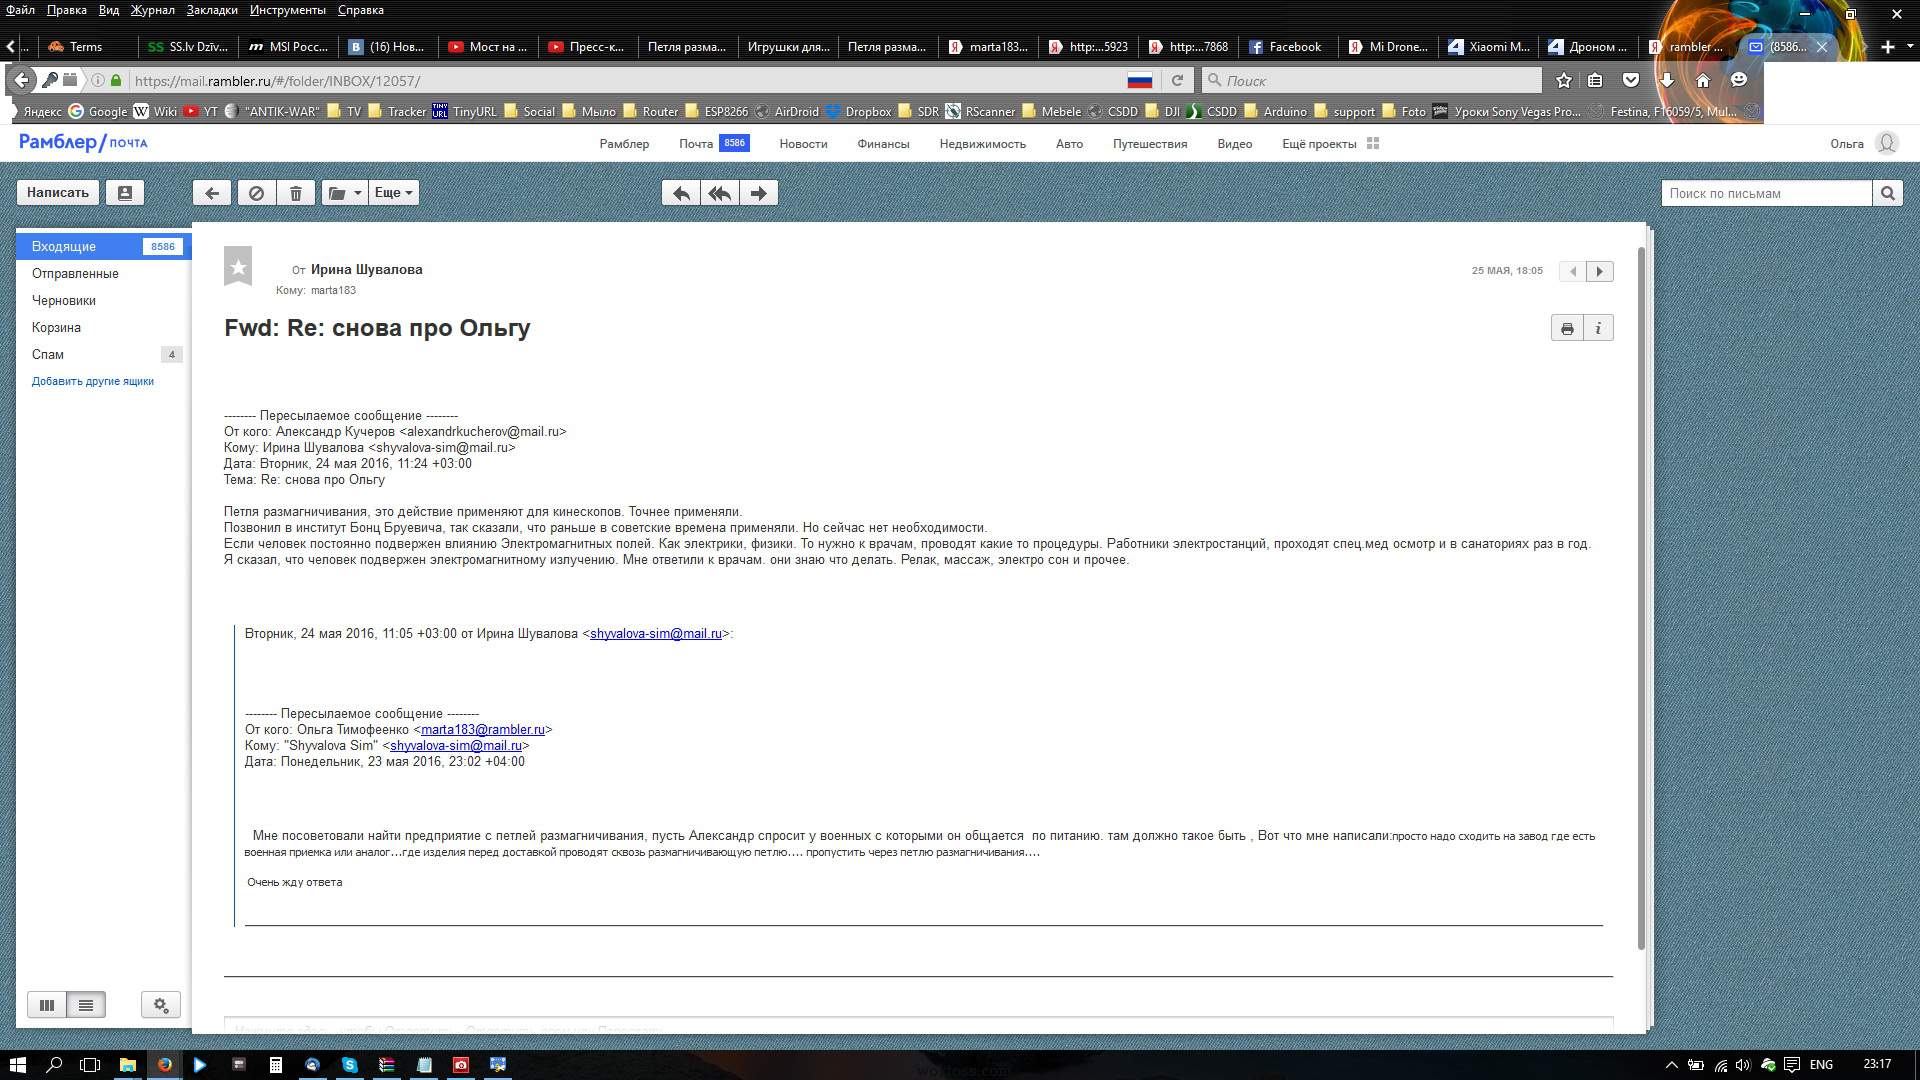Switch to Мост на... YouTube tab
The image size is (1920, 1080).
(487, 47)
